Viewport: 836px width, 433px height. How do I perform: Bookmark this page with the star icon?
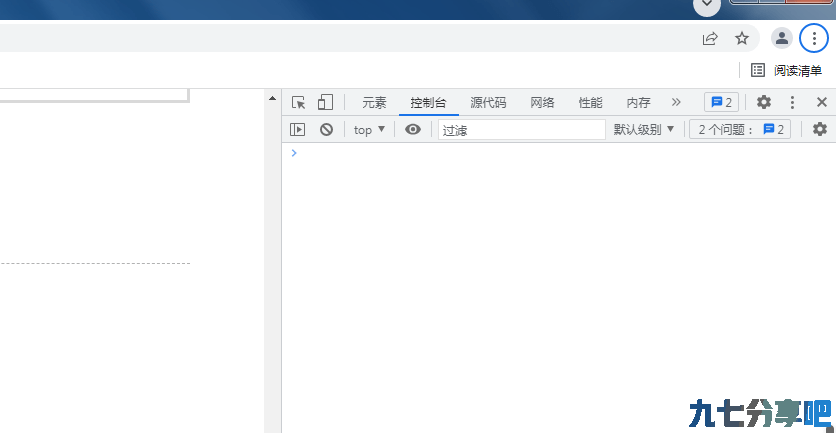tap(742, 38)
